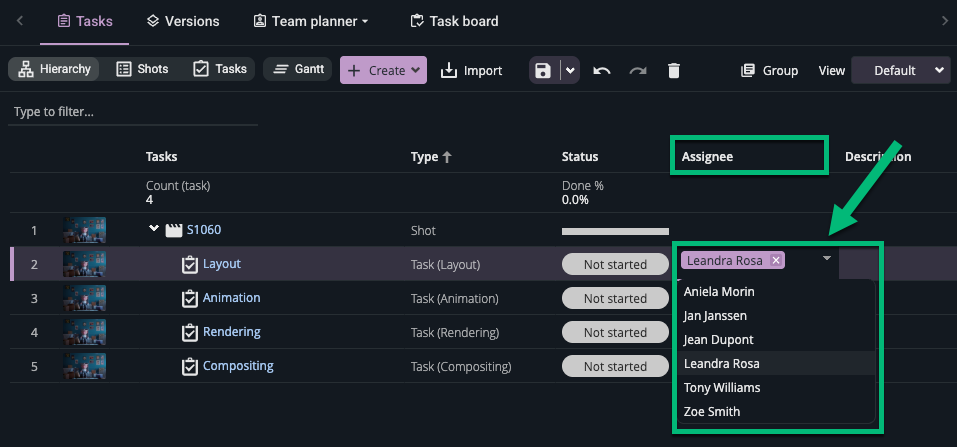This screenshot has width=957, height=447.
Task: Open the S1060 shot link
Action: coord(204,230)
